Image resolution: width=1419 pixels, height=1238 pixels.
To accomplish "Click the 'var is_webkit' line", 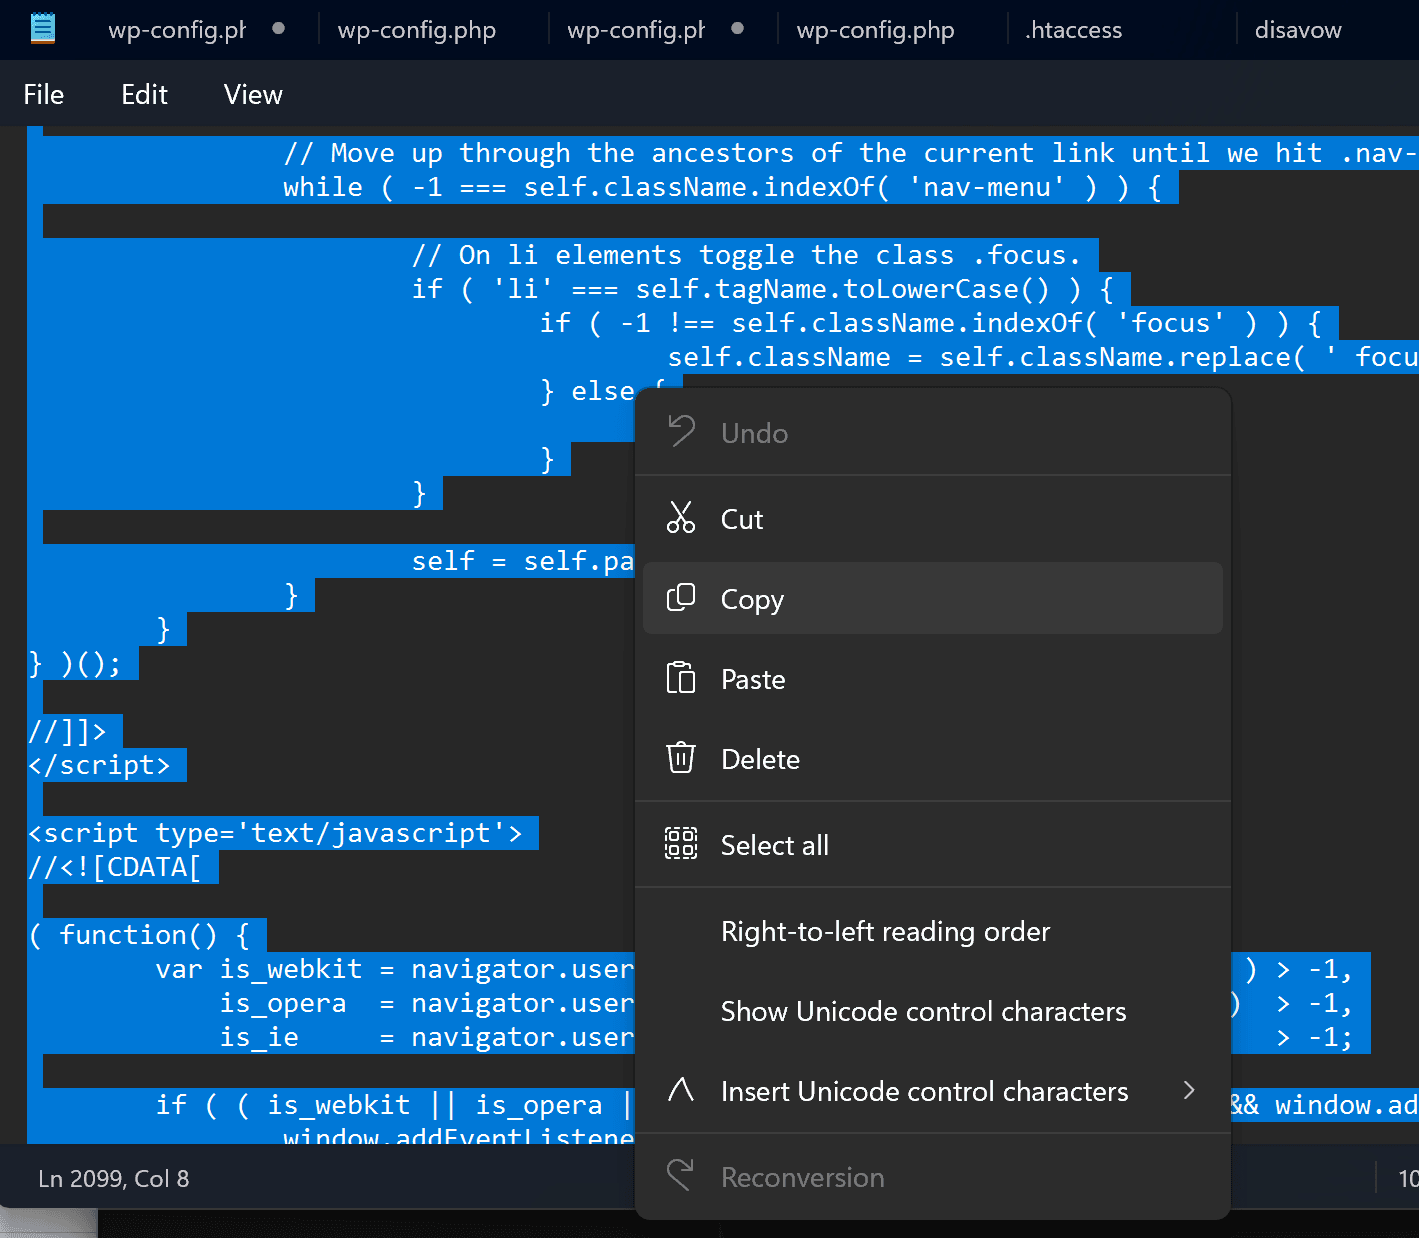I will 395,968.
